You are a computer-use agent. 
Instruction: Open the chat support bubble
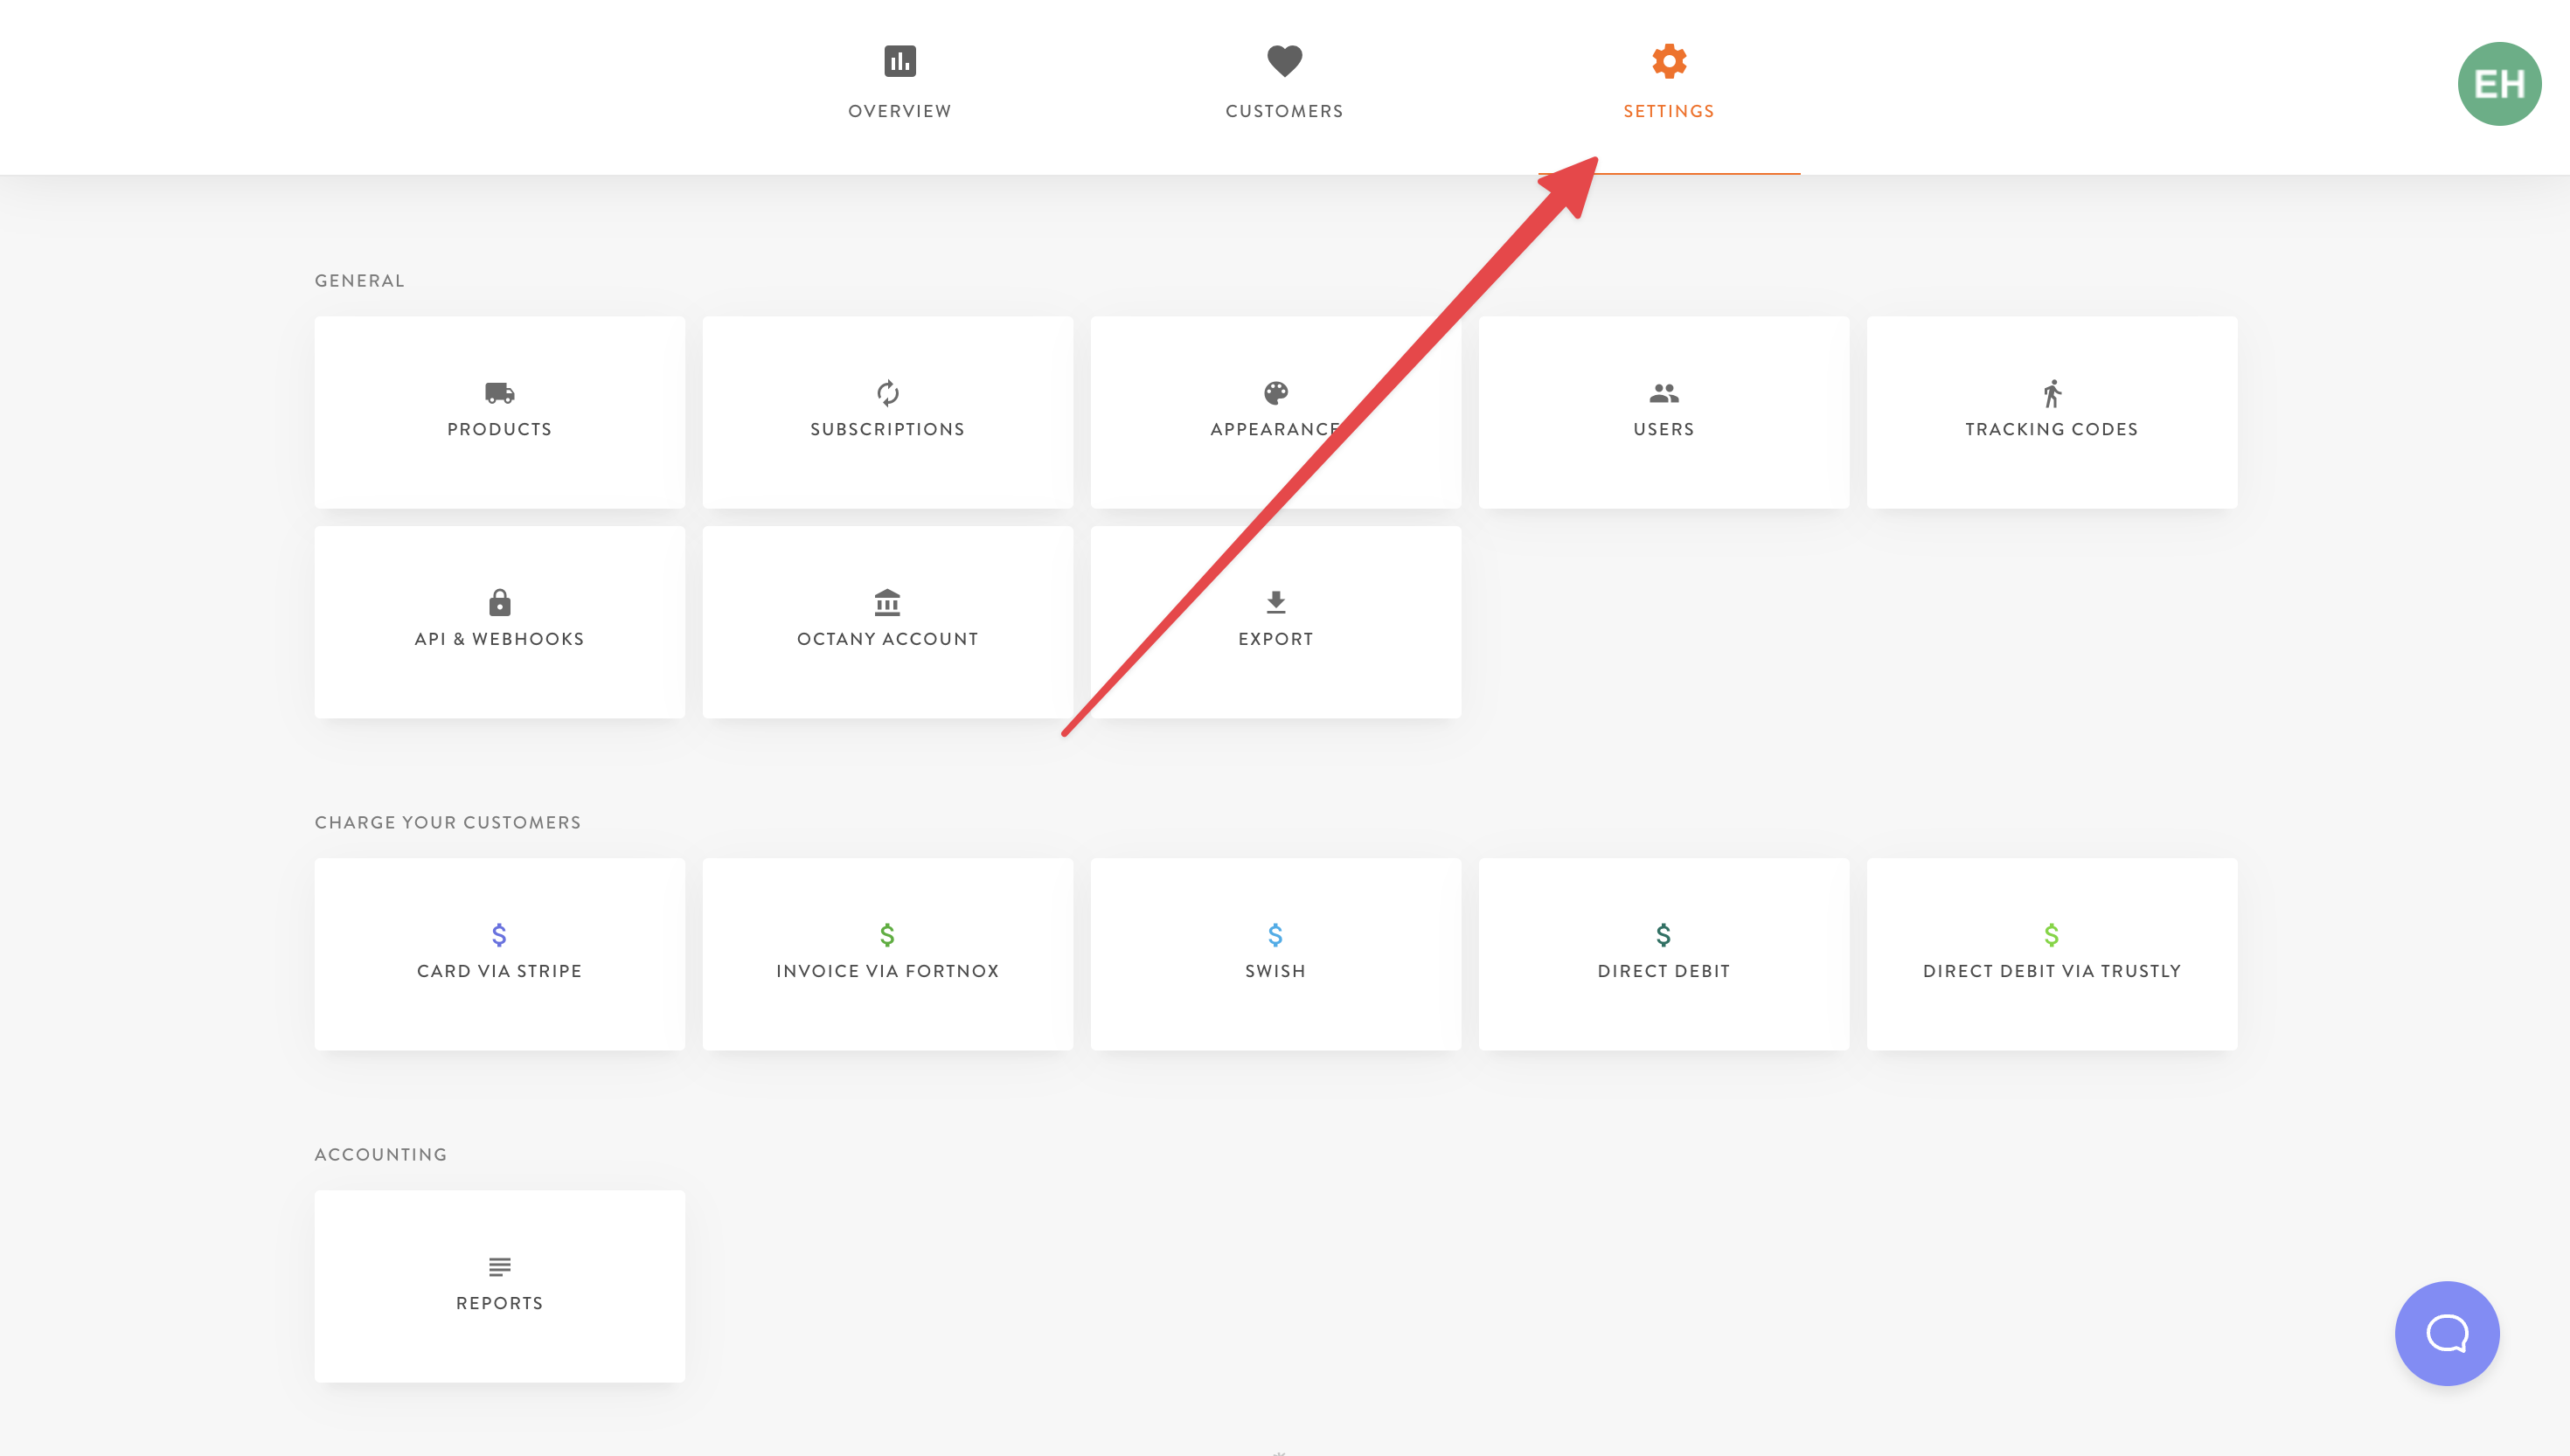pyautogui.click(x=2446, y=1332)
